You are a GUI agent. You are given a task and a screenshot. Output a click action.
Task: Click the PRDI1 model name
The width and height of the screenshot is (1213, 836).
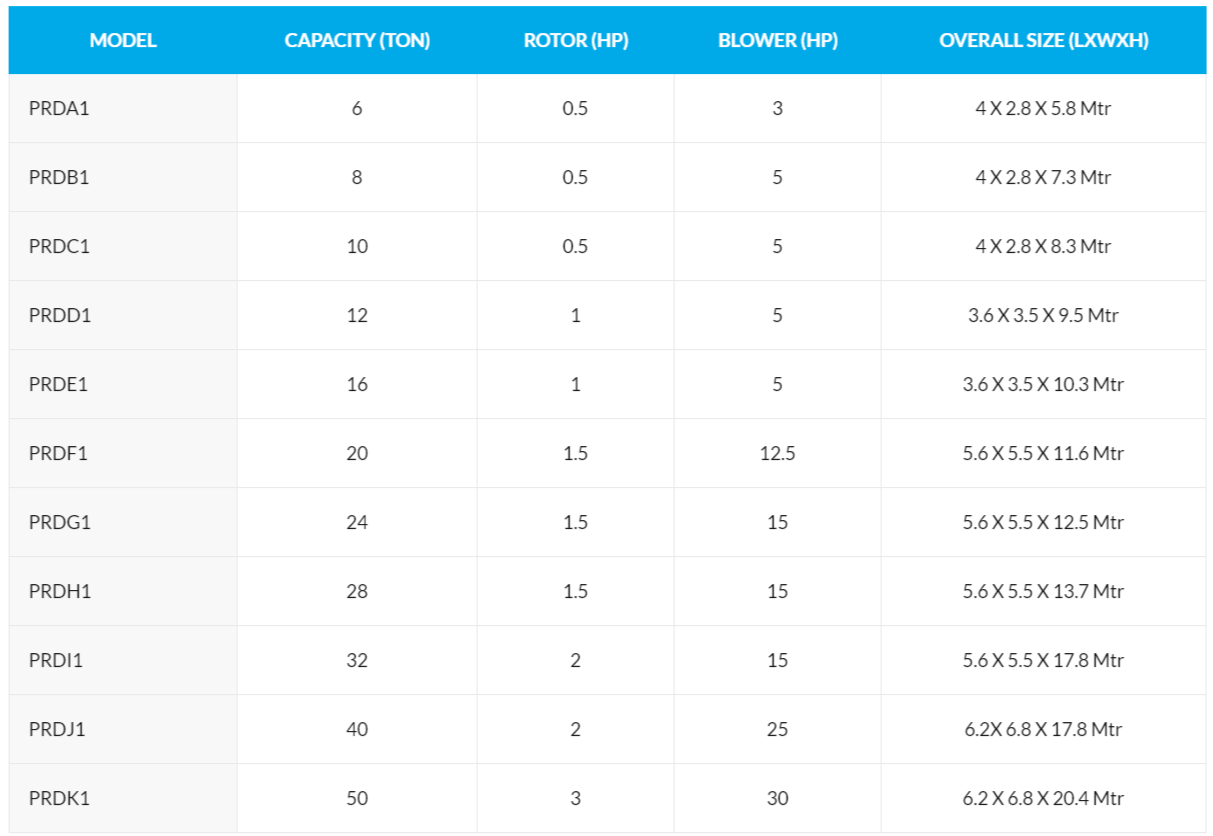coord(58,660)
